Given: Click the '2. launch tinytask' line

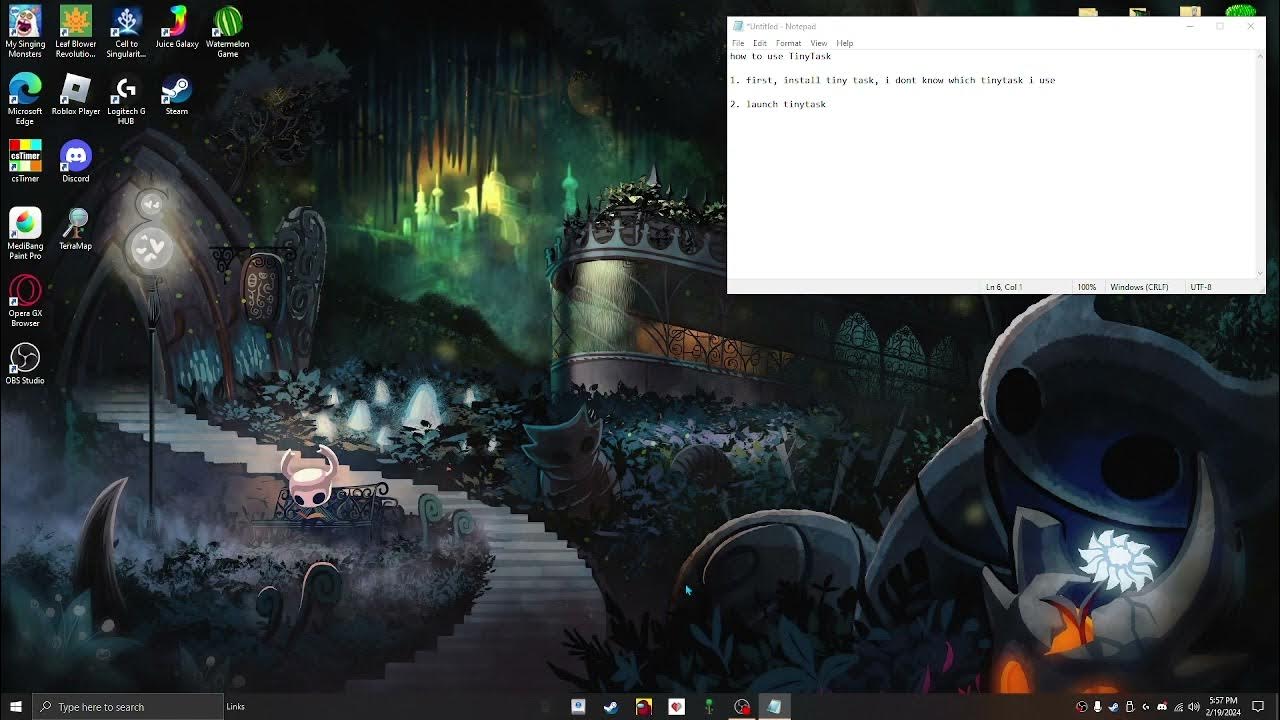Looking at the screenshot, I should (778, 104).
